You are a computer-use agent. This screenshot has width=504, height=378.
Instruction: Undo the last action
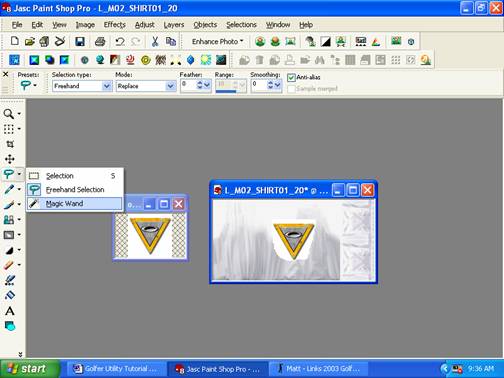point(120,41)
